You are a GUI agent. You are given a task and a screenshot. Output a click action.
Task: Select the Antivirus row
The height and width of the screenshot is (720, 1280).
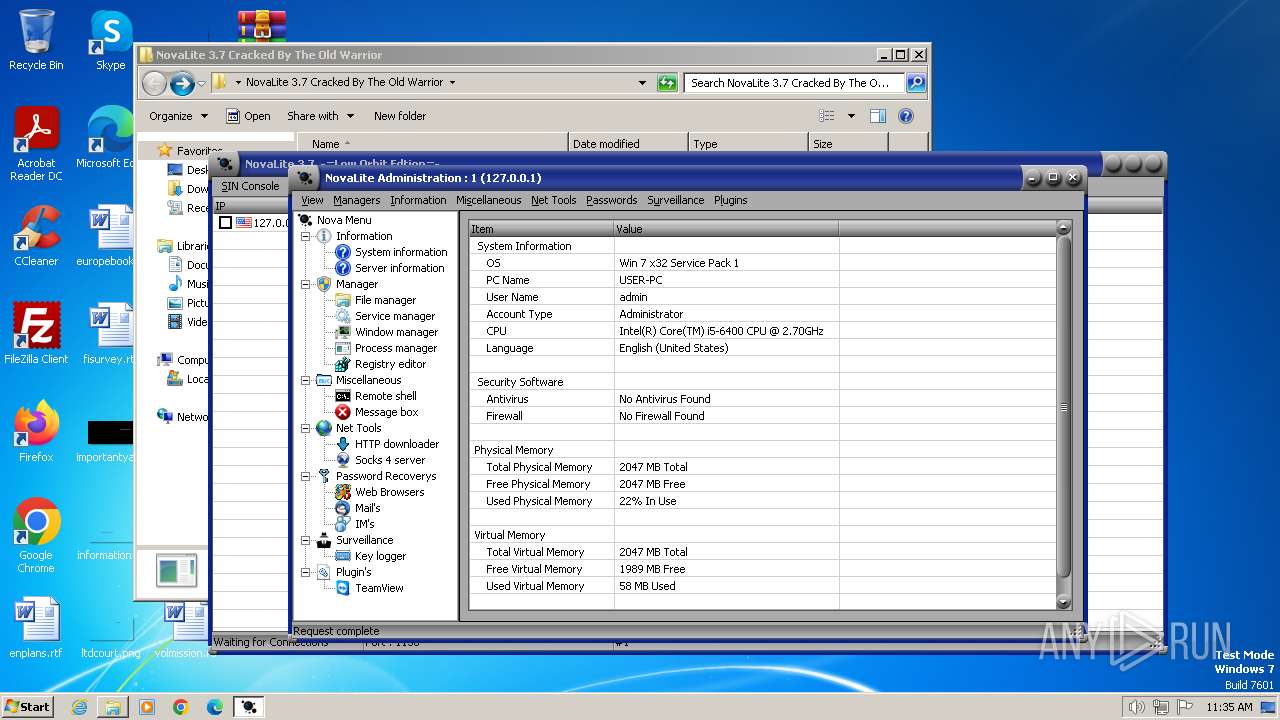coord(762,399)
